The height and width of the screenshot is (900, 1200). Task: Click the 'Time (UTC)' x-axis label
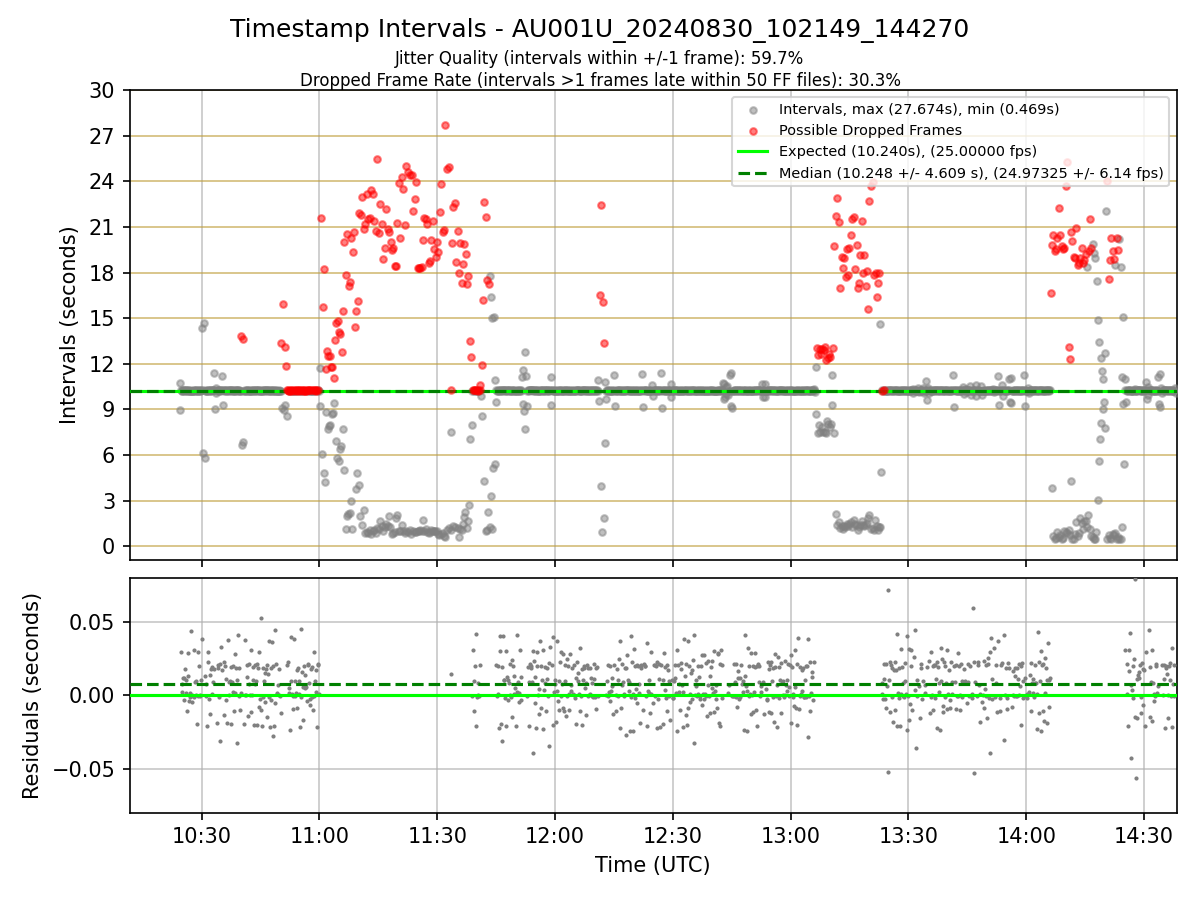[x=652, y=865]
